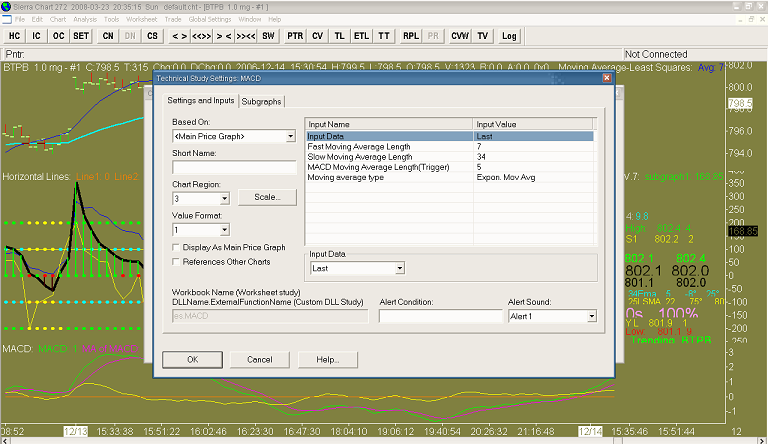Expand the Chart Region dropdown
The image size is (768, 444).
[x=224, y=198]
